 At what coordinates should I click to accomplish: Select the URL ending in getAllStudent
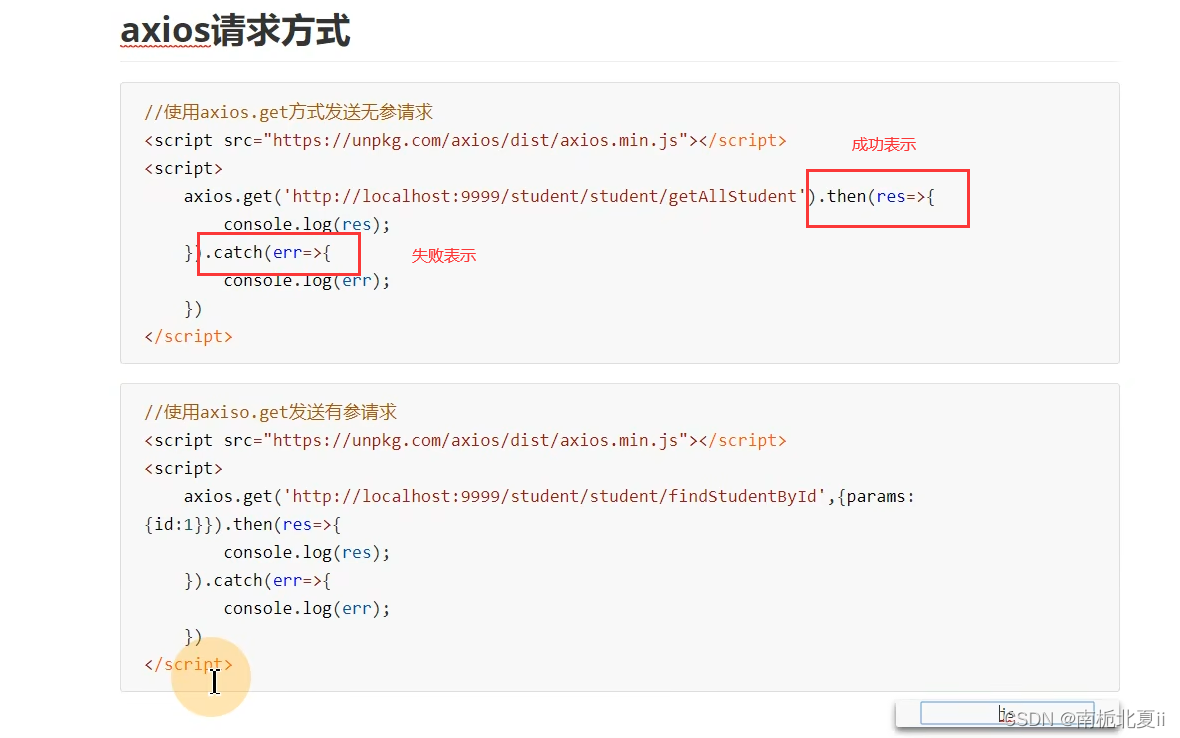pos(545,197)
